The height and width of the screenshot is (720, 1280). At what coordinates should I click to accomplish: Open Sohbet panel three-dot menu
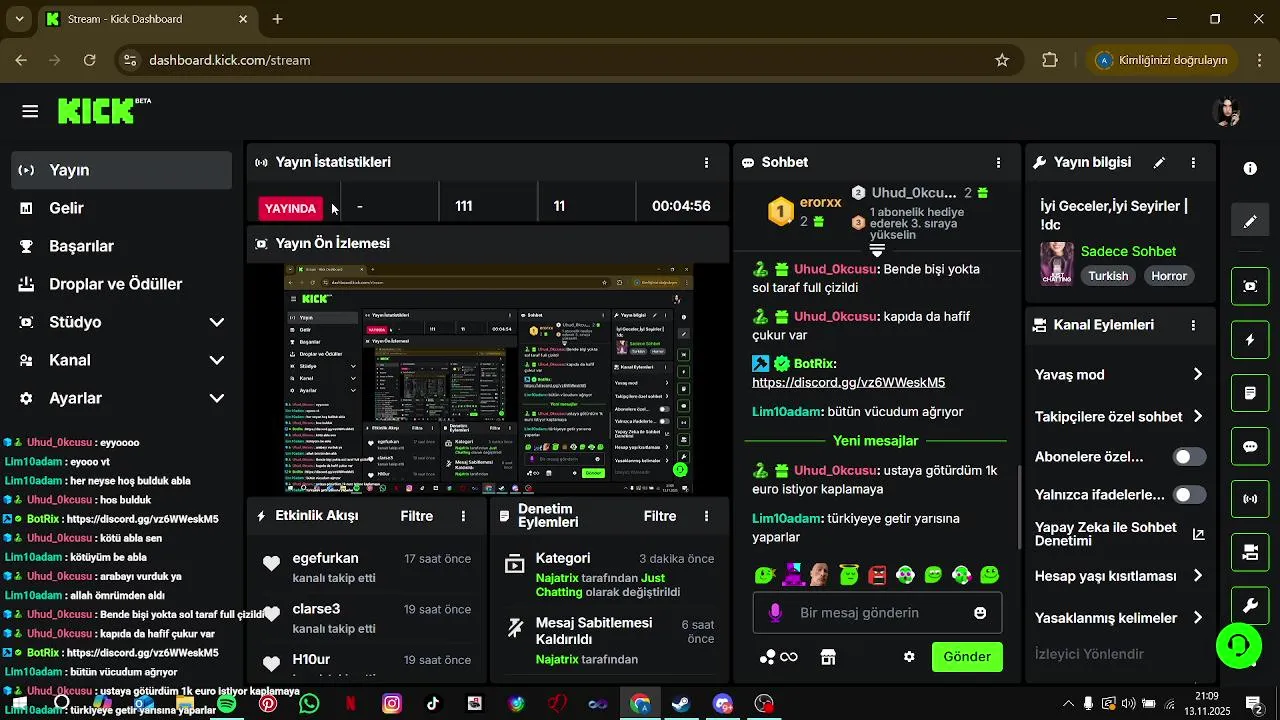pos(998,162)
